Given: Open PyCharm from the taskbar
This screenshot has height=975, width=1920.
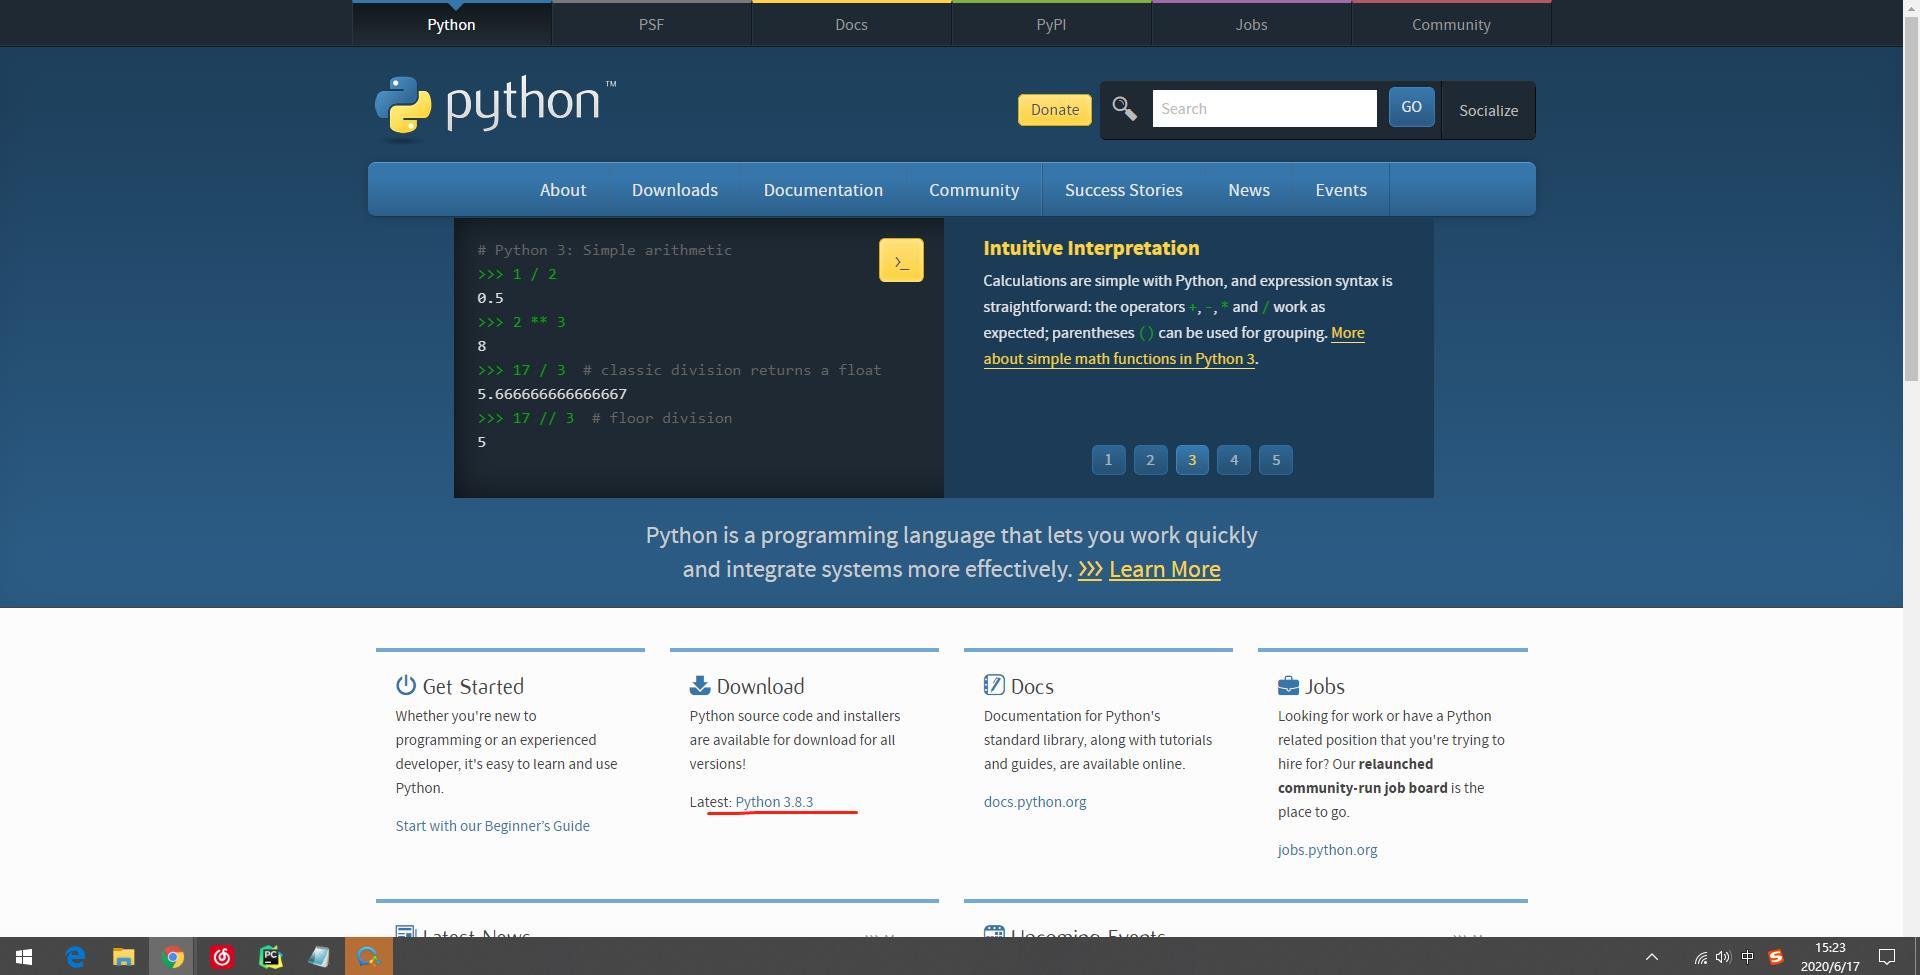Looking at the screenshot, I should pyautogui.click(x=271, y=956).
